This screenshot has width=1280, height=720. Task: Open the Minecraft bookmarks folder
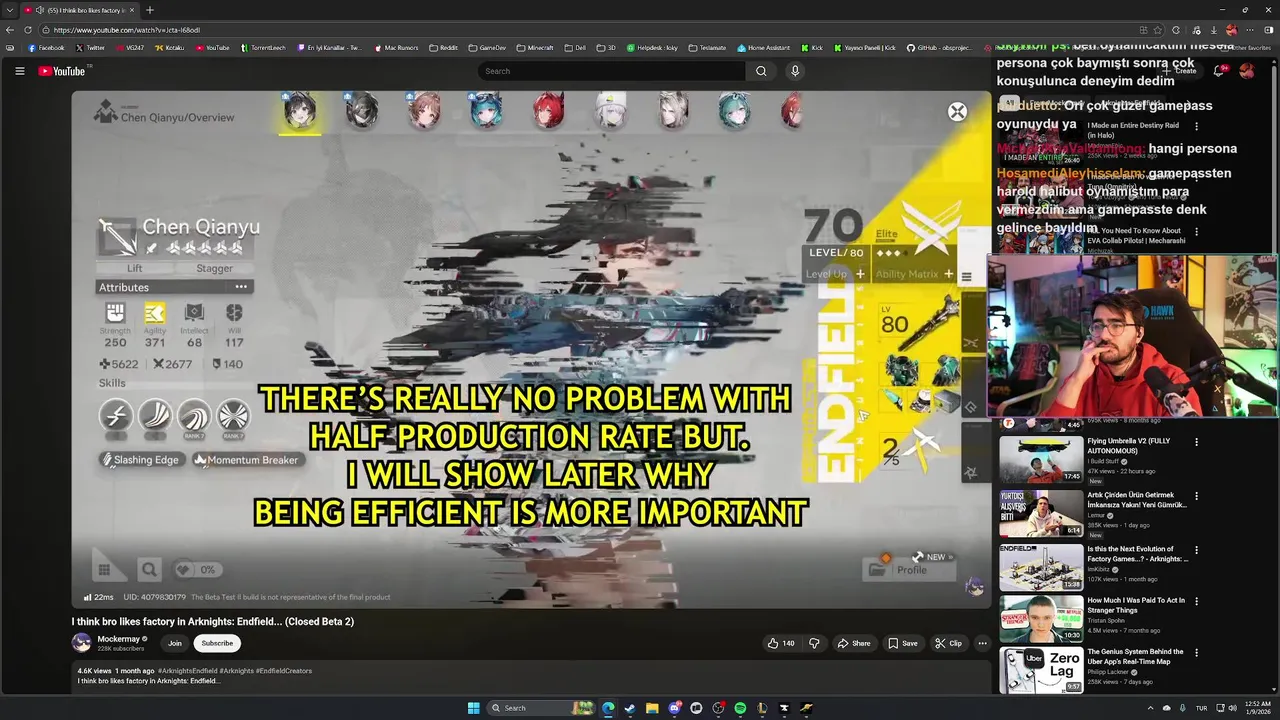(535, 47)
